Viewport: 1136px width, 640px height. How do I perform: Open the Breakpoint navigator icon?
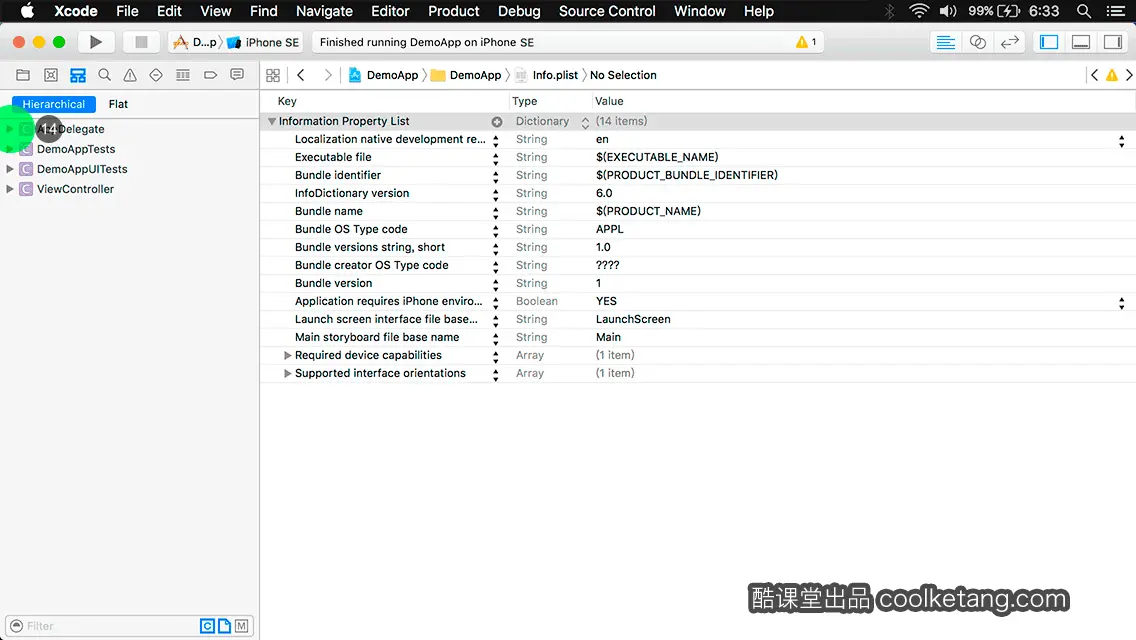click(210, 75)
